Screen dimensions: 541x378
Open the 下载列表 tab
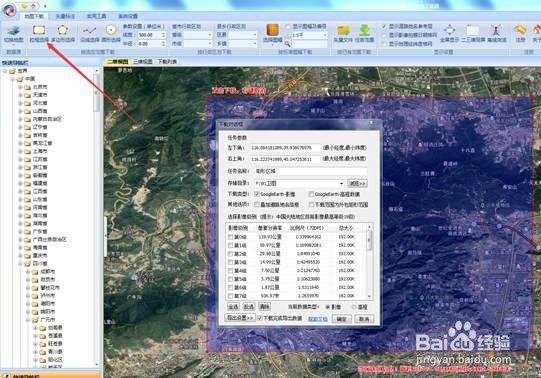[167, 61]
